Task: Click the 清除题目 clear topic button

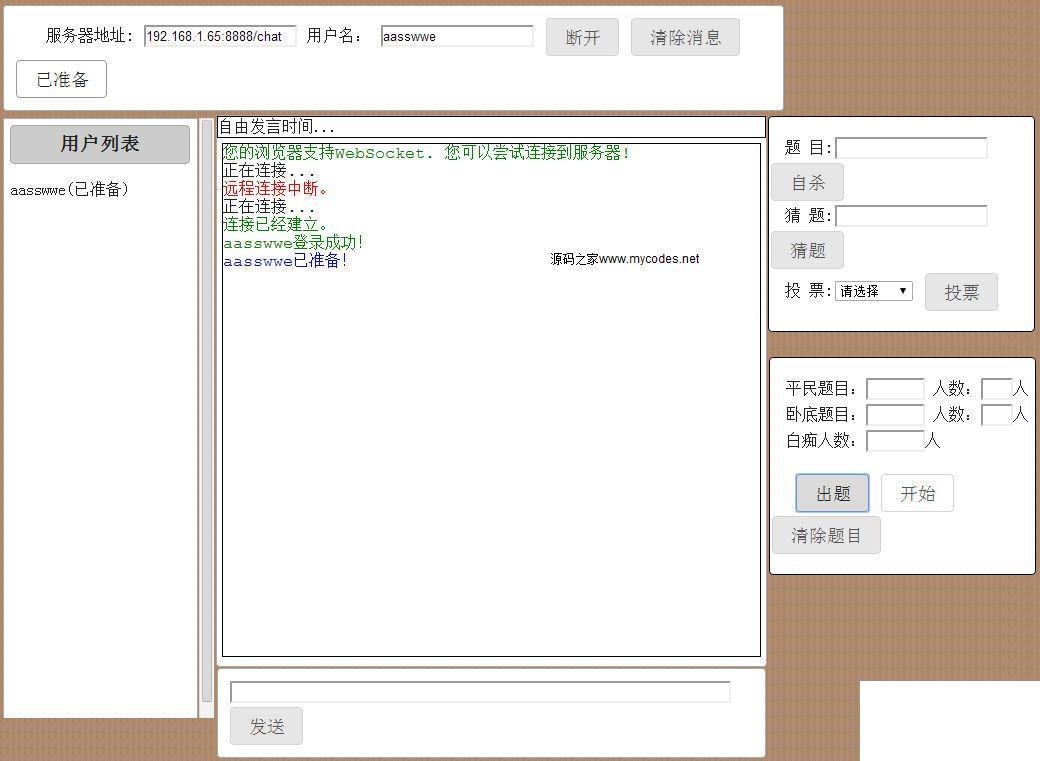Action: point(826,535)
